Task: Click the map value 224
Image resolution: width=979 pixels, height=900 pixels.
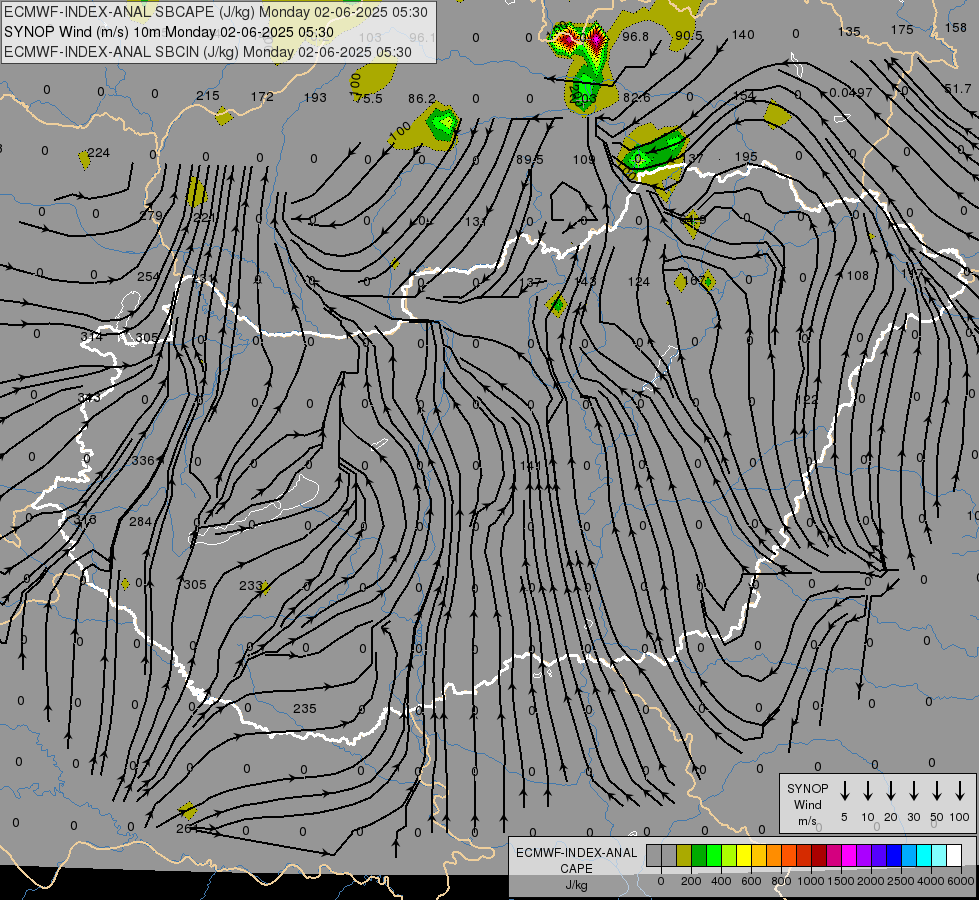Action: (x=99, y=152)
